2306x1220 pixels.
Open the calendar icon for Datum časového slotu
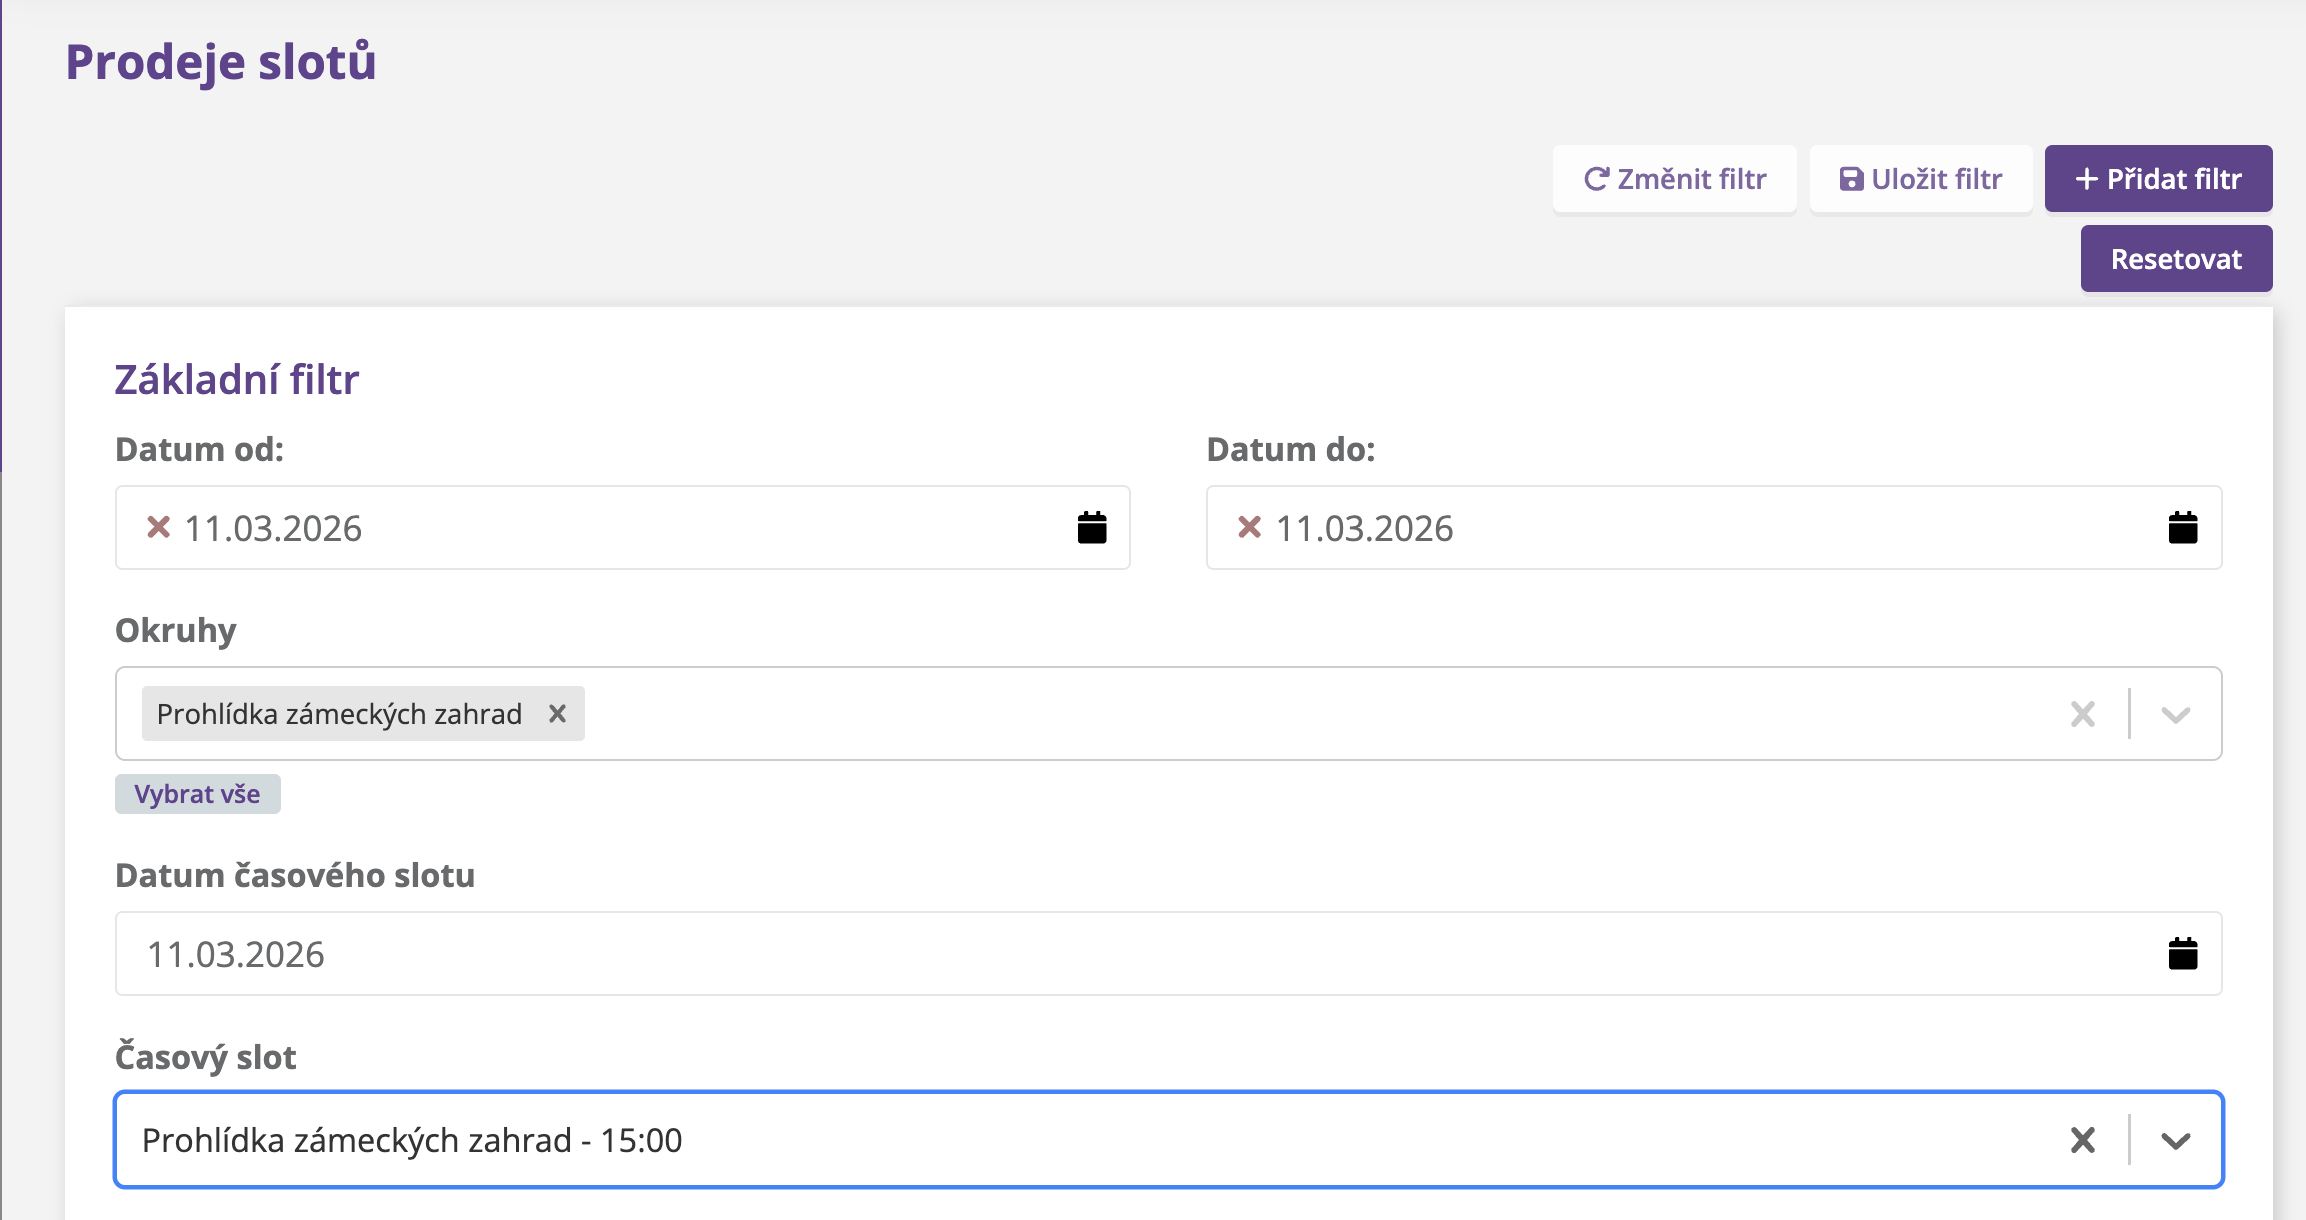click(x=2182, y=953)
